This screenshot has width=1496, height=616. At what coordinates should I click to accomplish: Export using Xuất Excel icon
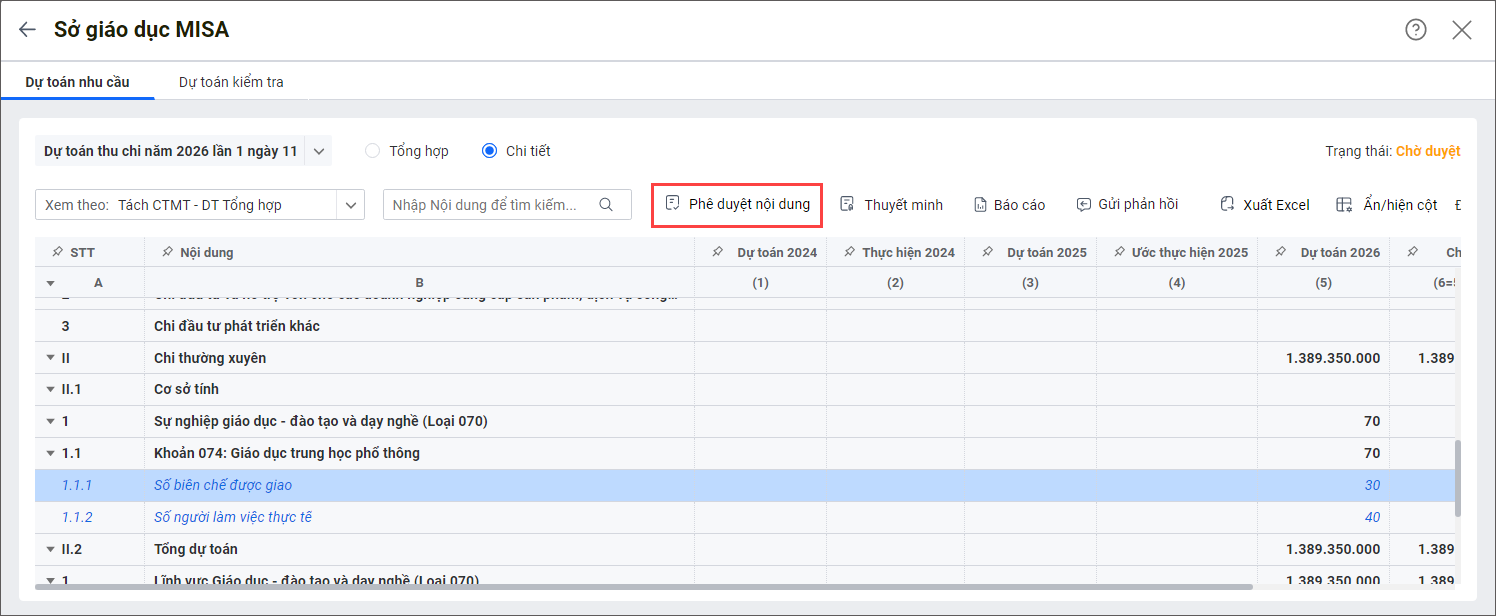[1227, 204]
